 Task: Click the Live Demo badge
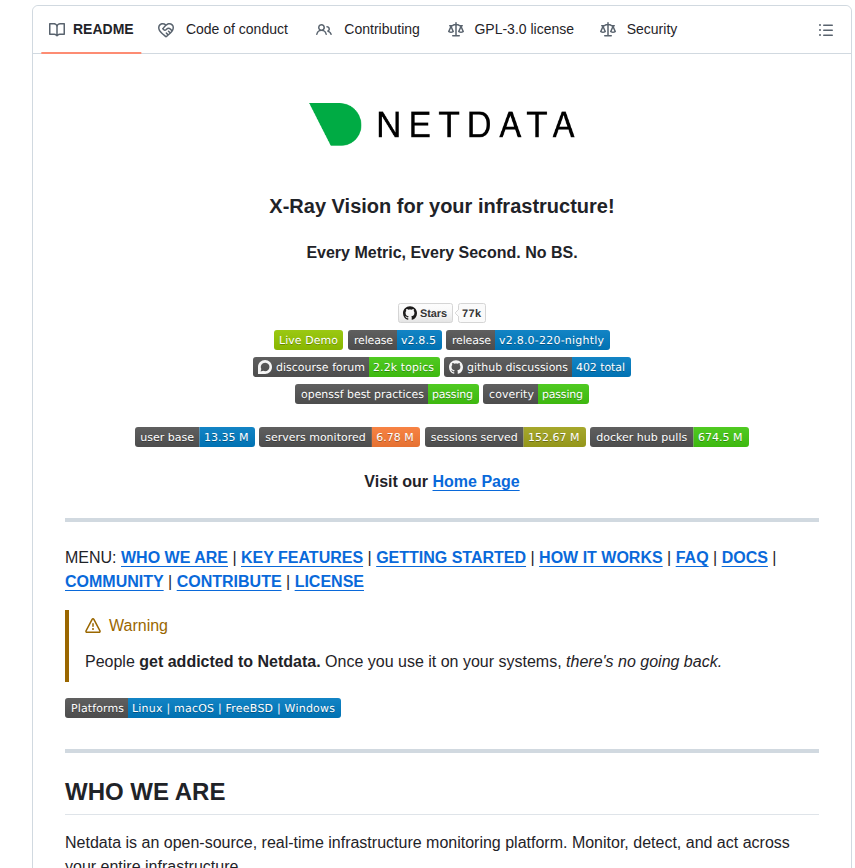(307, 339)
